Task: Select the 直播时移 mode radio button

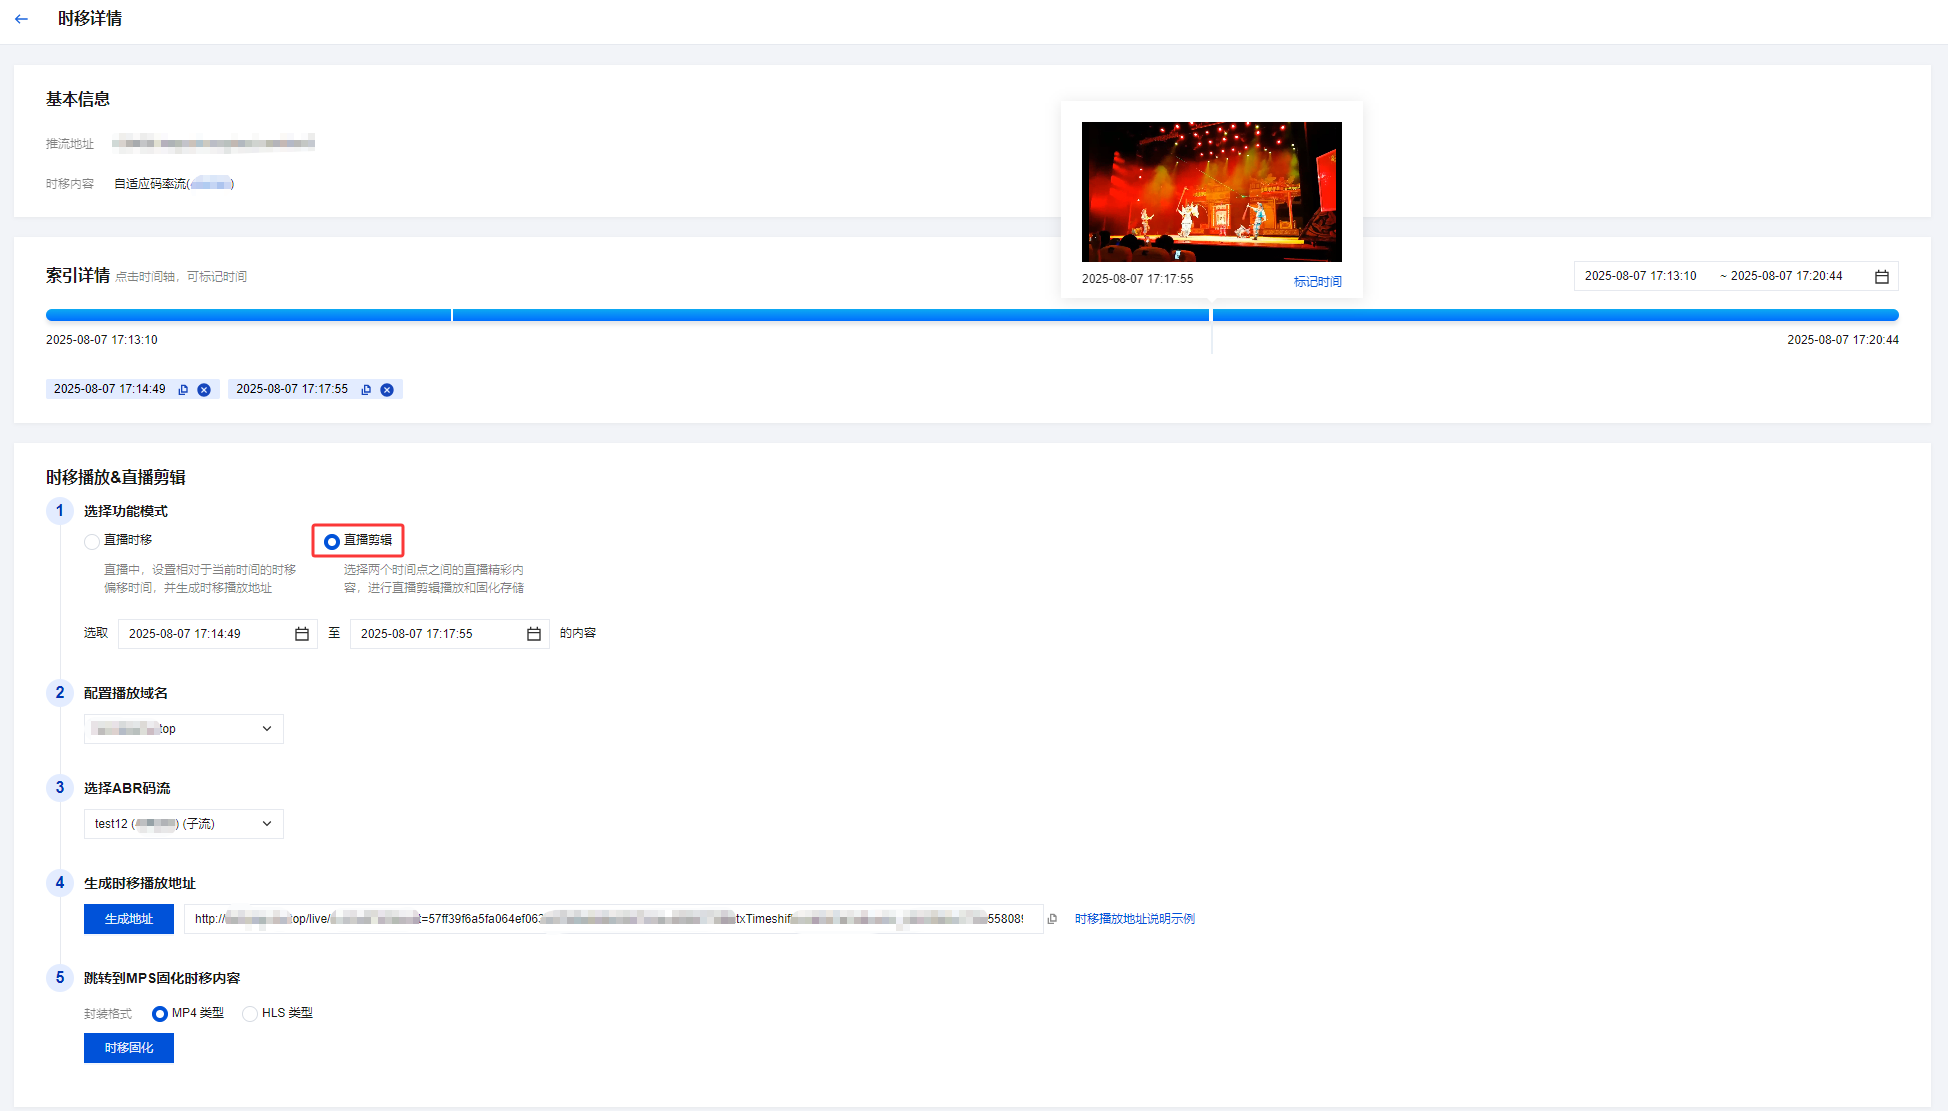Action: point(92,541)
